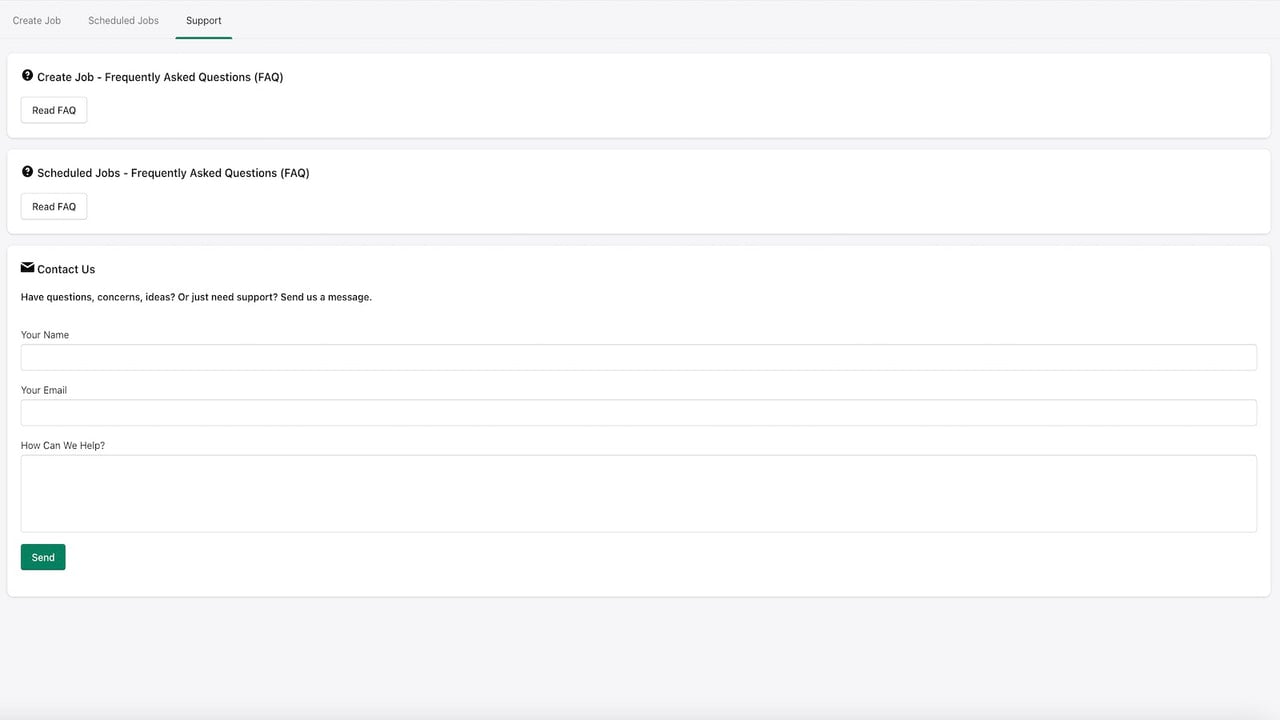Submit the form with the Send button

pos(43,557)
